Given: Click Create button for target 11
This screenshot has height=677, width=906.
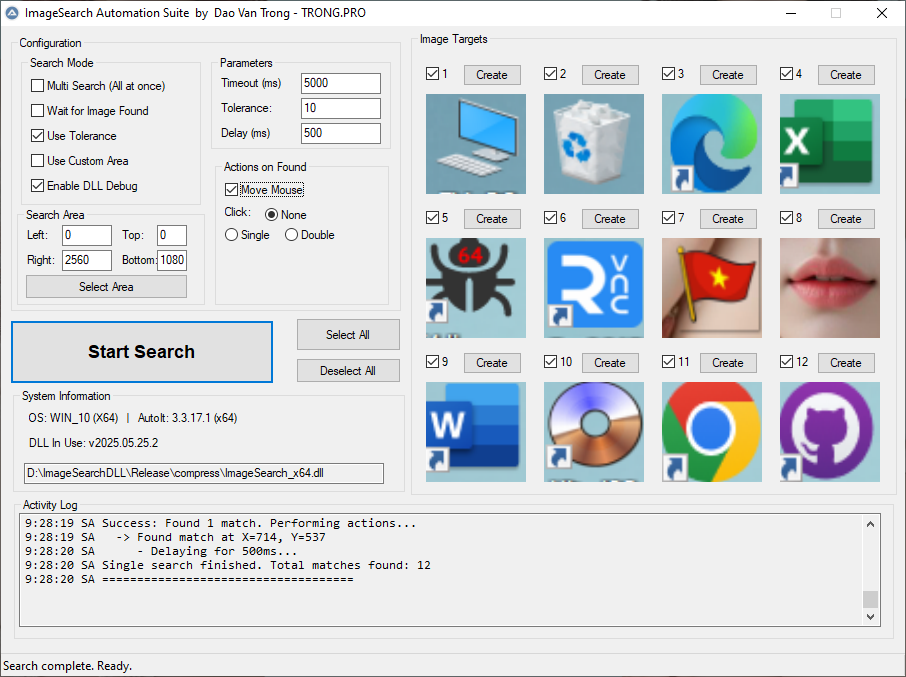Looking at the screenshot, I should (728, 362).
